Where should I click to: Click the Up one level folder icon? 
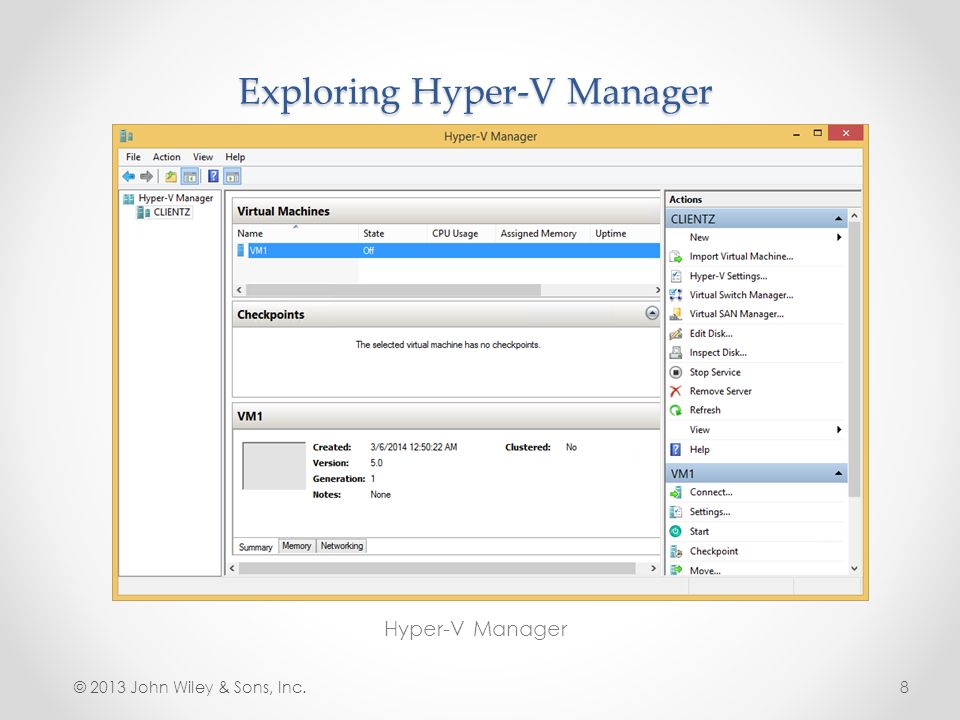click(x=171, y=177)
